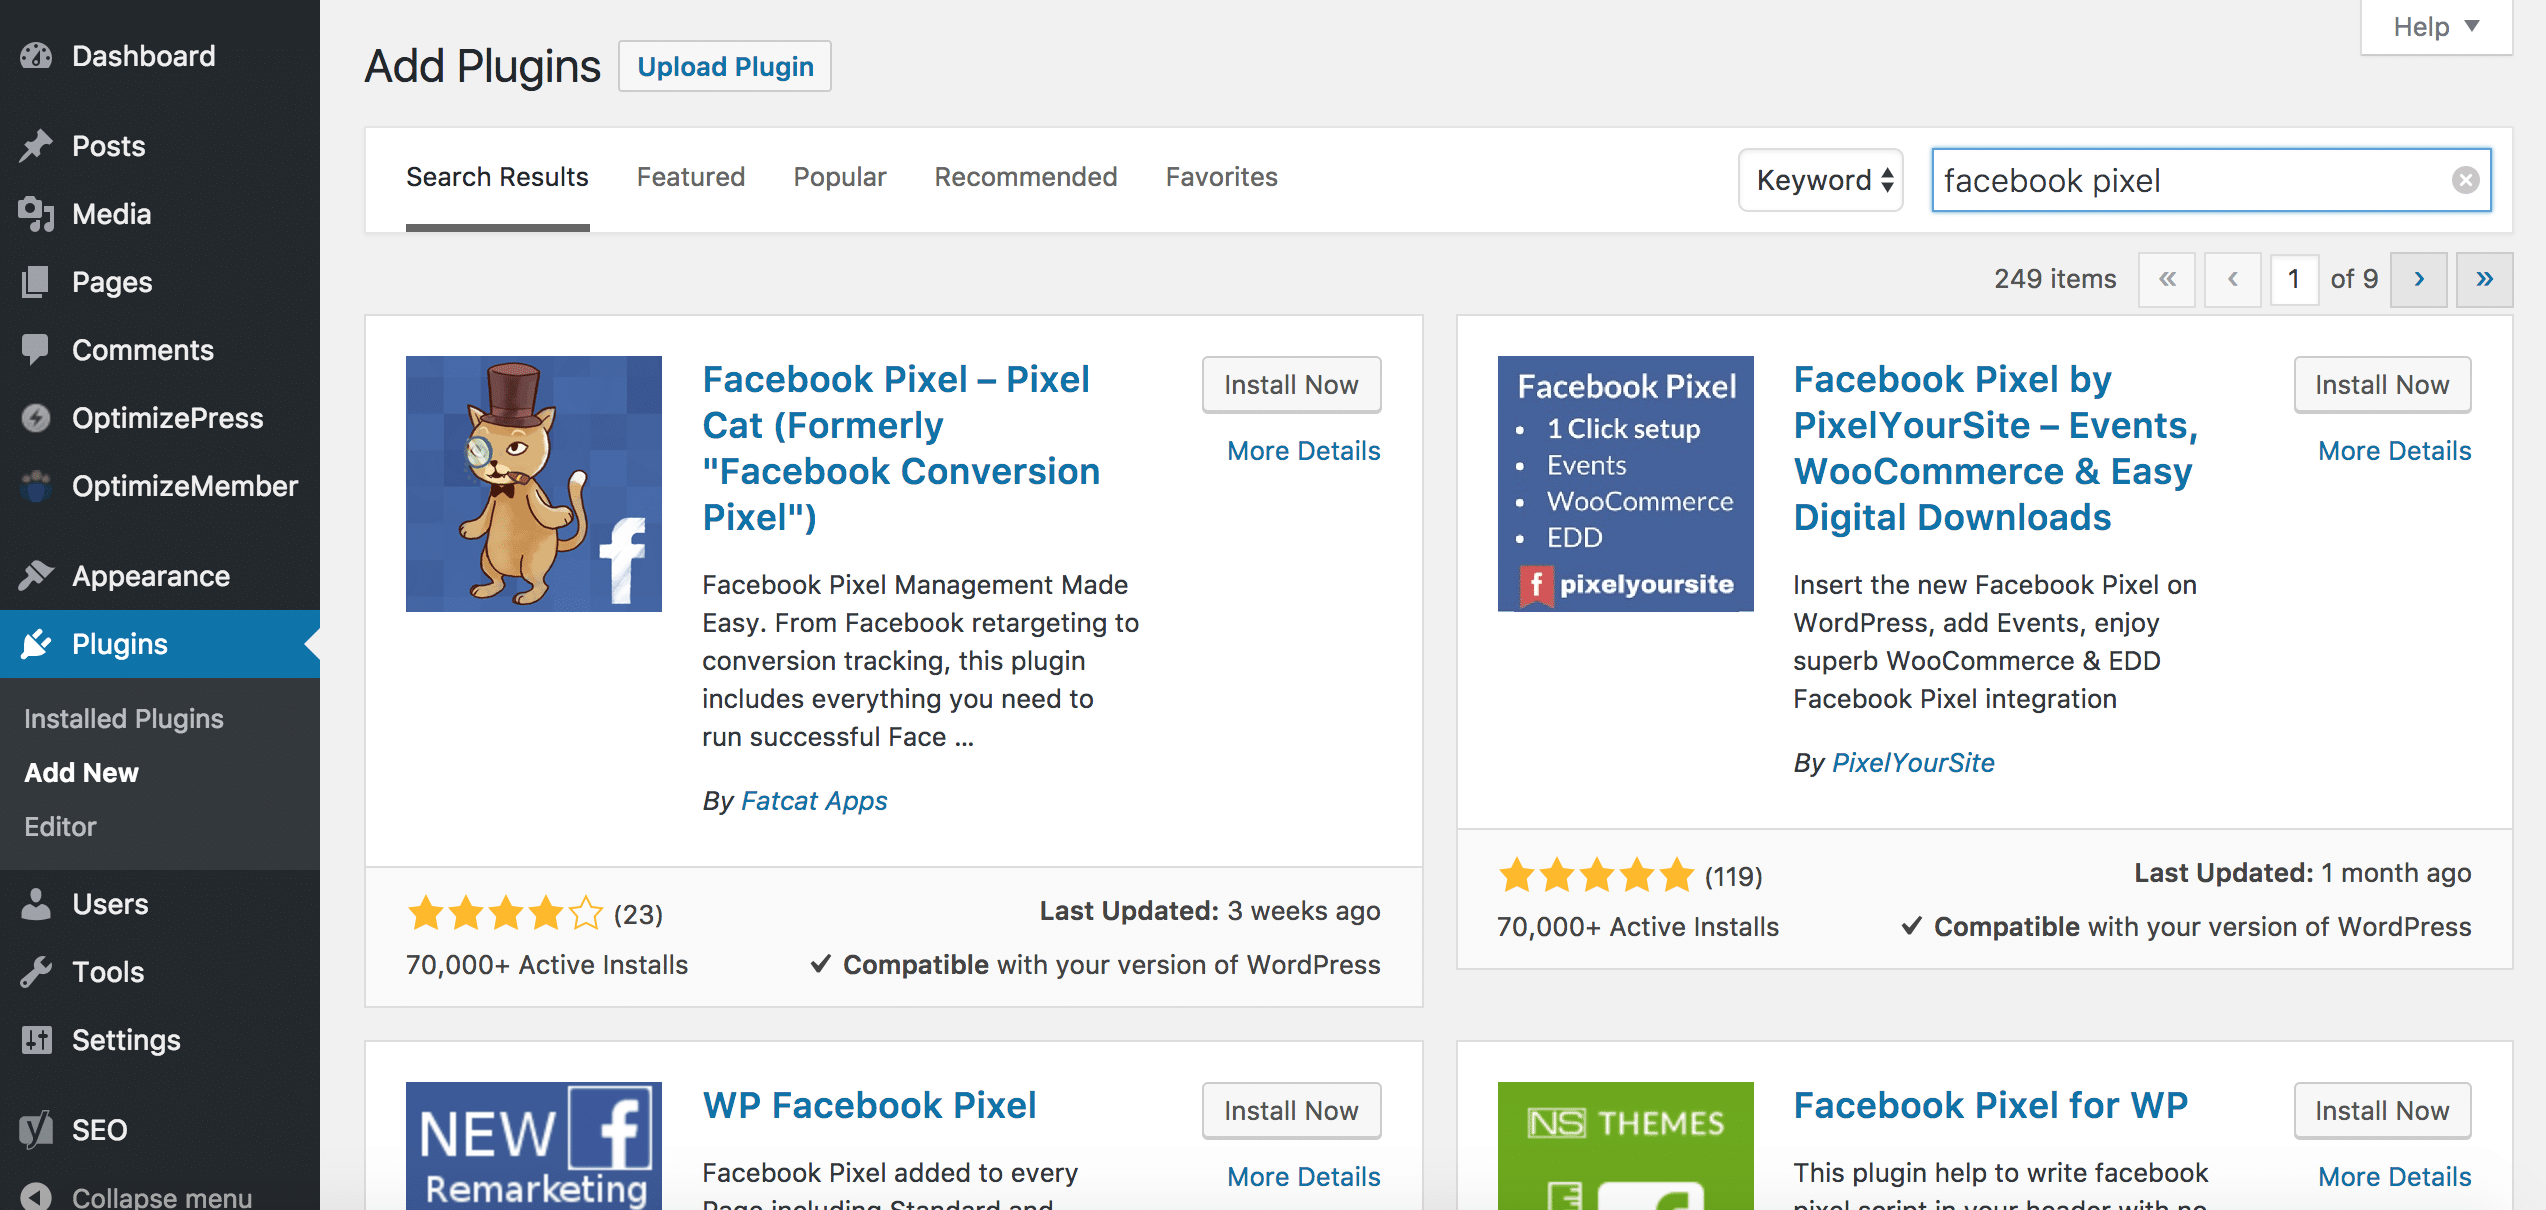
Task: Click the Appearance paintbrush icon
Action: [x=36, y=576]
